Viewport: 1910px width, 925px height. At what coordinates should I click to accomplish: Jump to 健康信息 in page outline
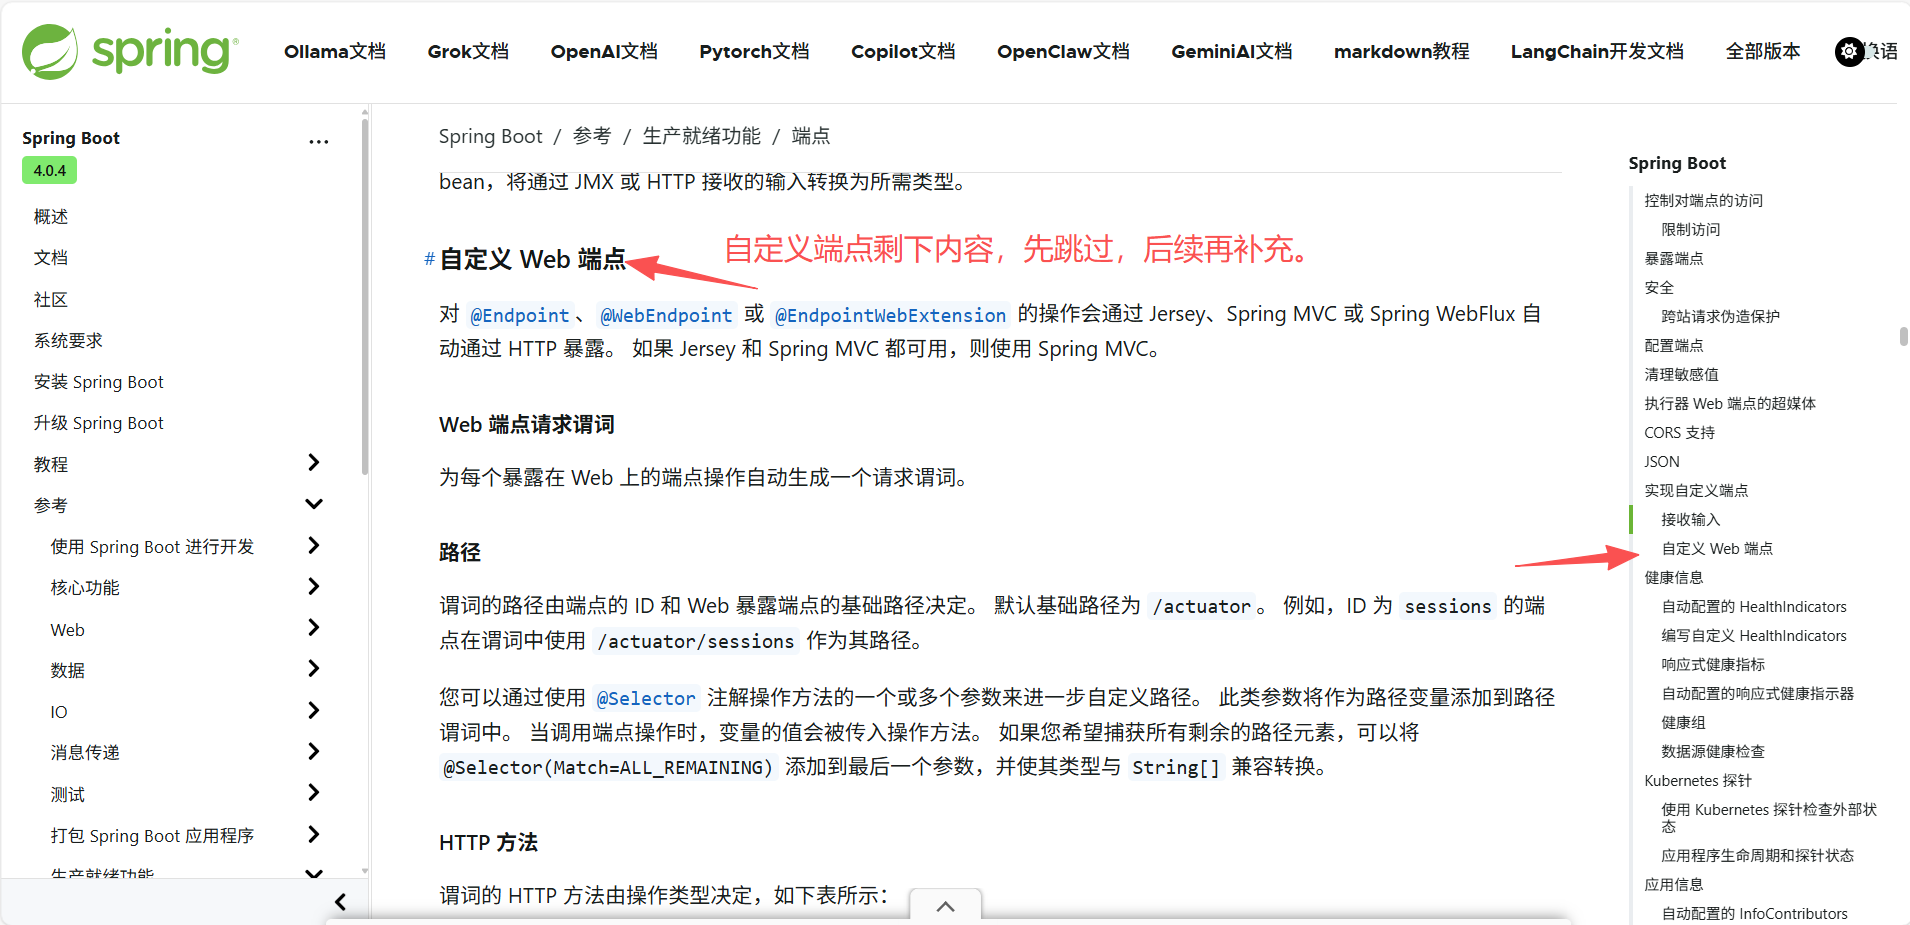[x=1673, y=578]
